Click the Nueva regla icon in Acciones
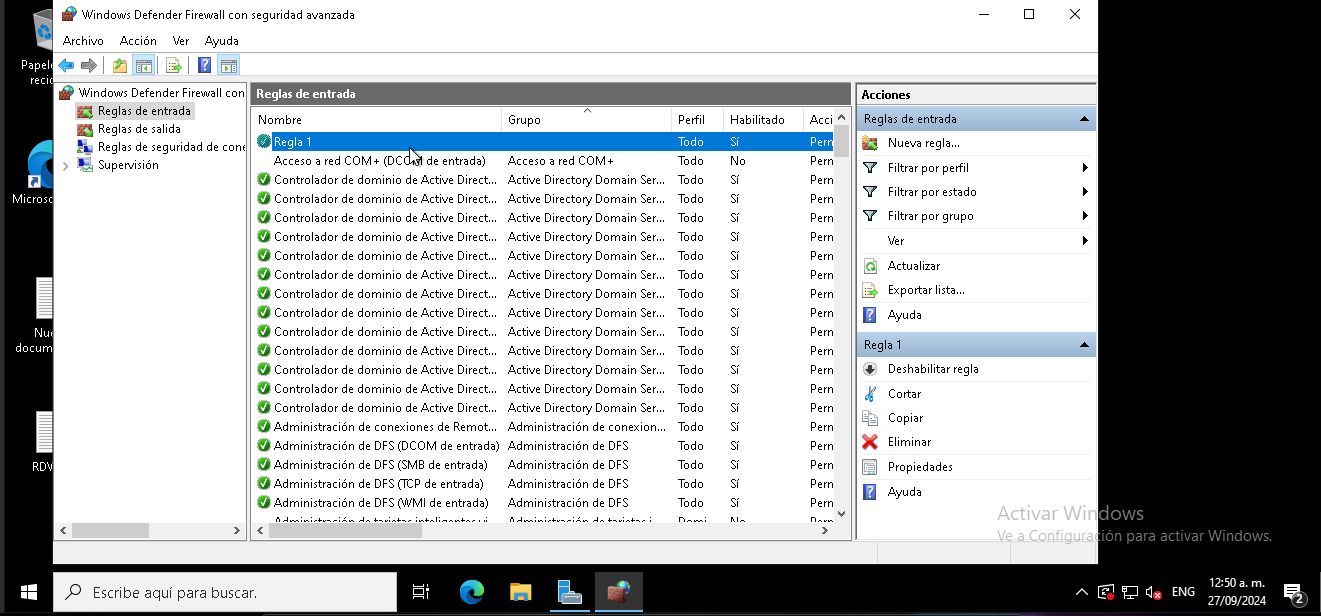The image size is (1321, 616). pyautogui.click(x=870, y=143)
